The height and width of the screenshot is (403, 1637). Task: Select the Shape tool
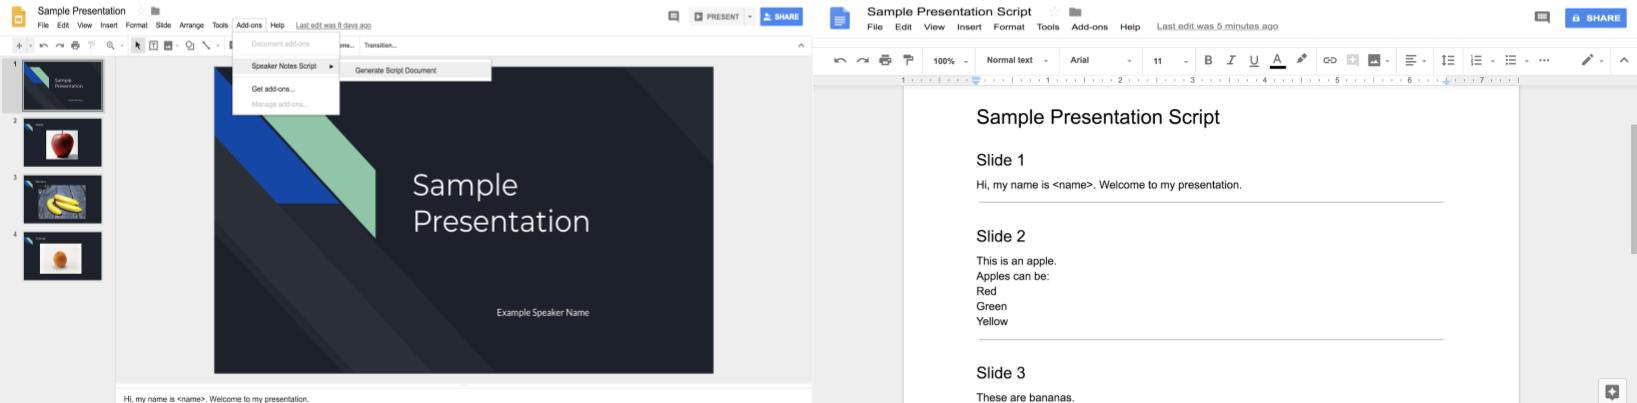(190, 45)
